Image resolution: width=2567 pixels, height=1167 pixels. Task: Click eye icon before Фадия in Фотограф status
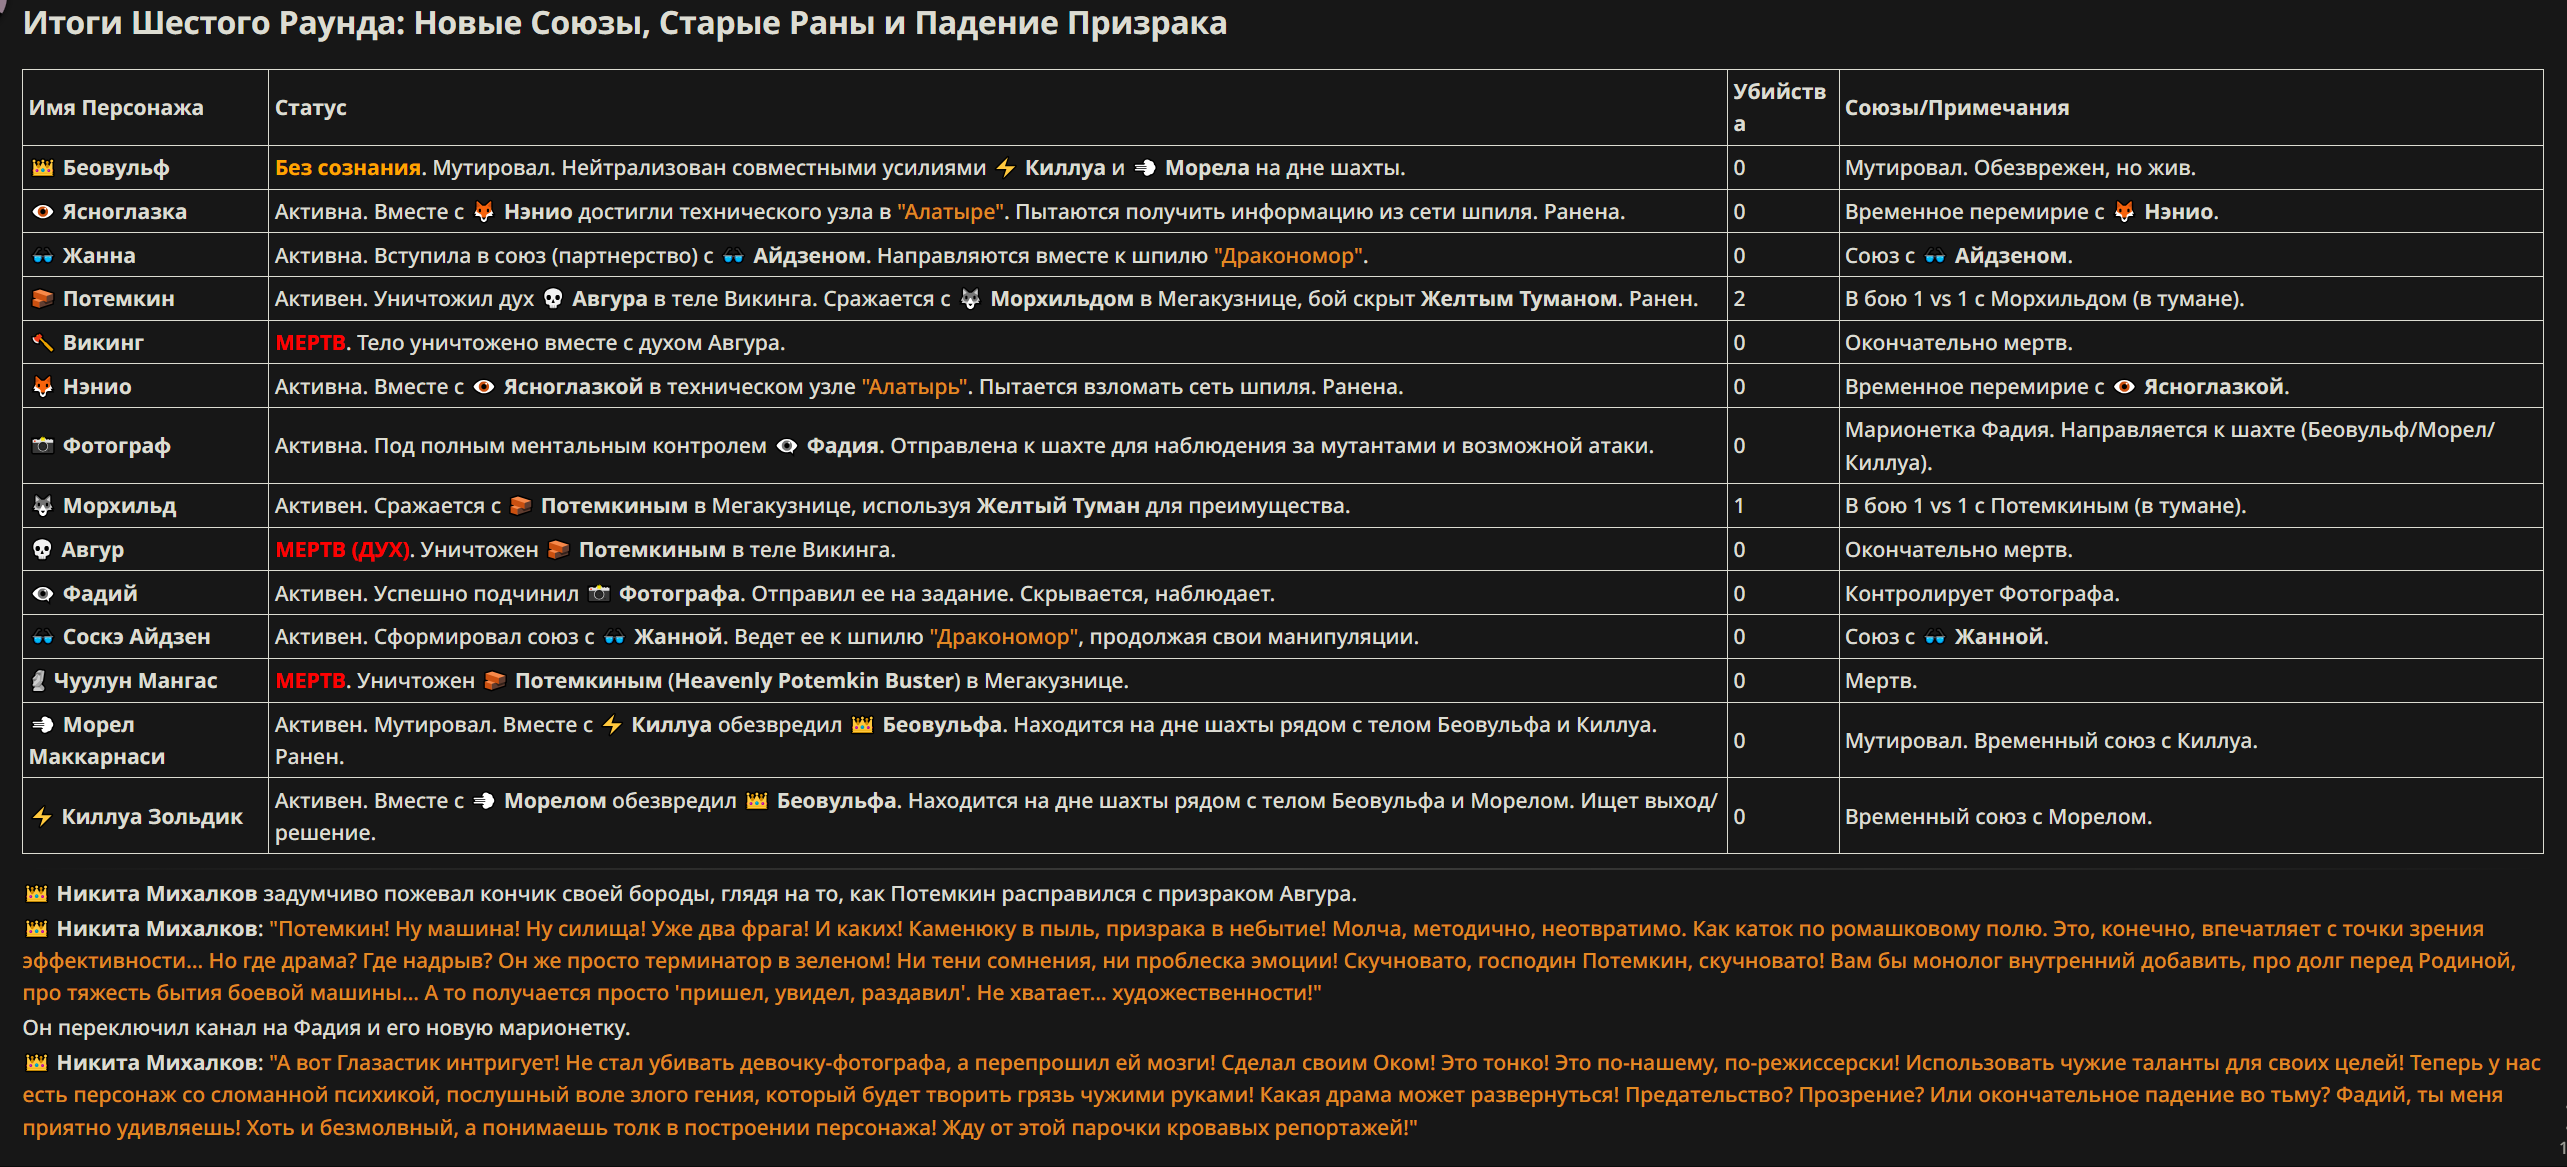787,446
